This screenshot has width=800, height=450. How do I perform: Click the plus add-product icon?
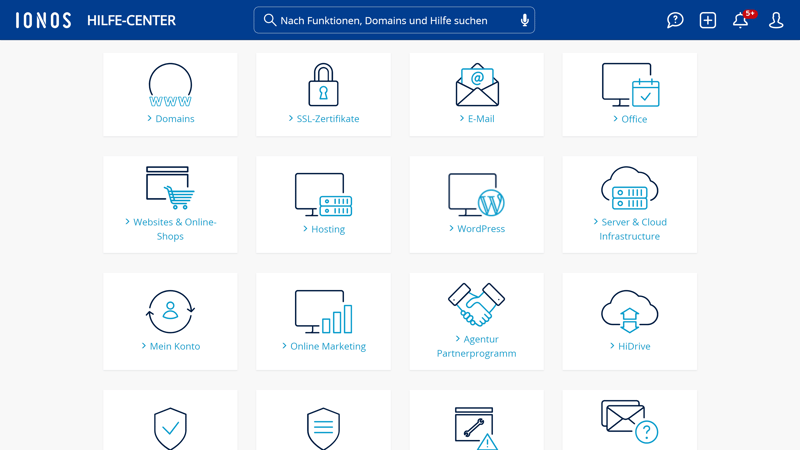(708, 20)
